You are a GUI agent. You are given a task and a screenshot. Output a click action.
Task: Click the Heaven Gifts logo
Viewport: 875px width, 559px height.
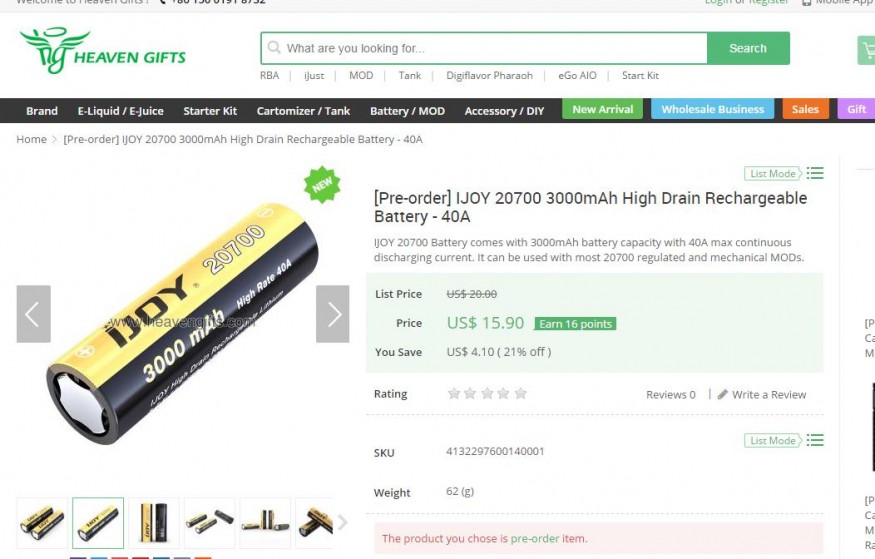(103, 50)
